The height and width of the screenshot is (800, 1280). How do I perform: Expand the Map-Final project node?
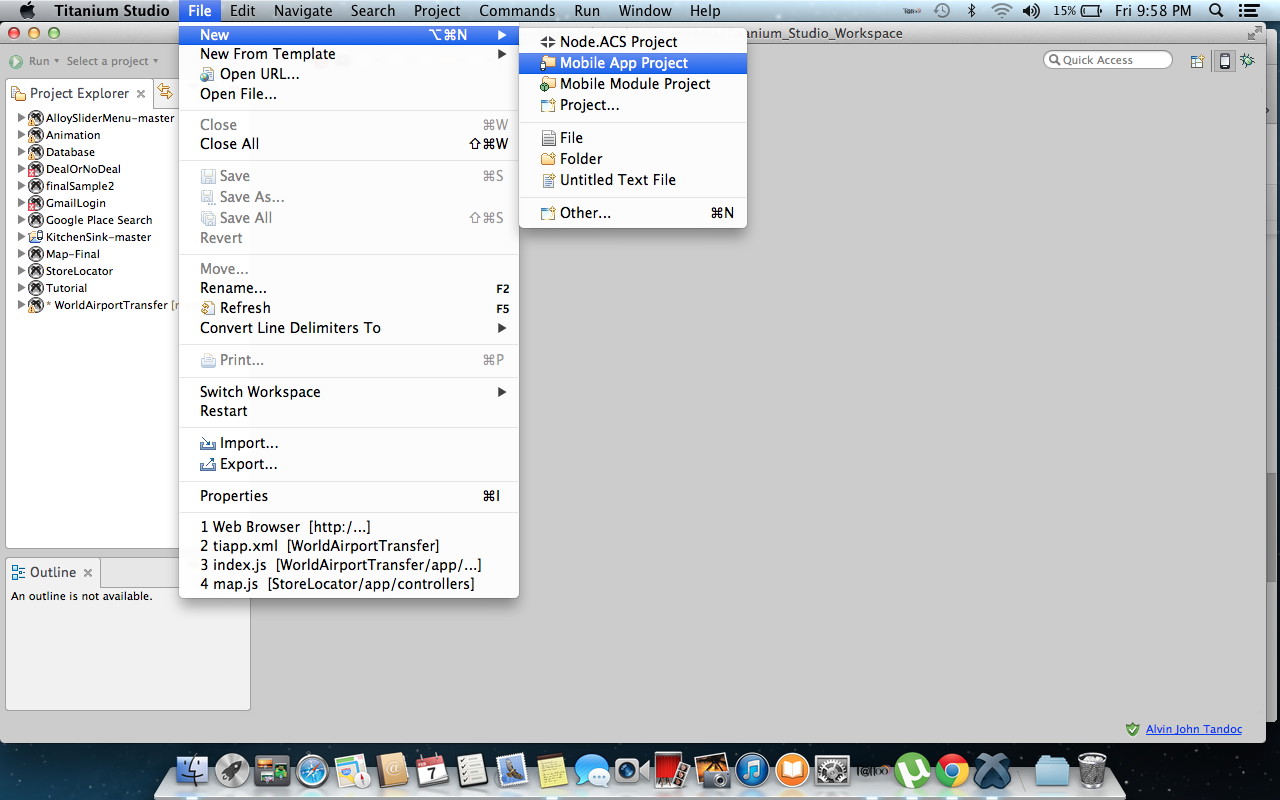tap(21, 254)
